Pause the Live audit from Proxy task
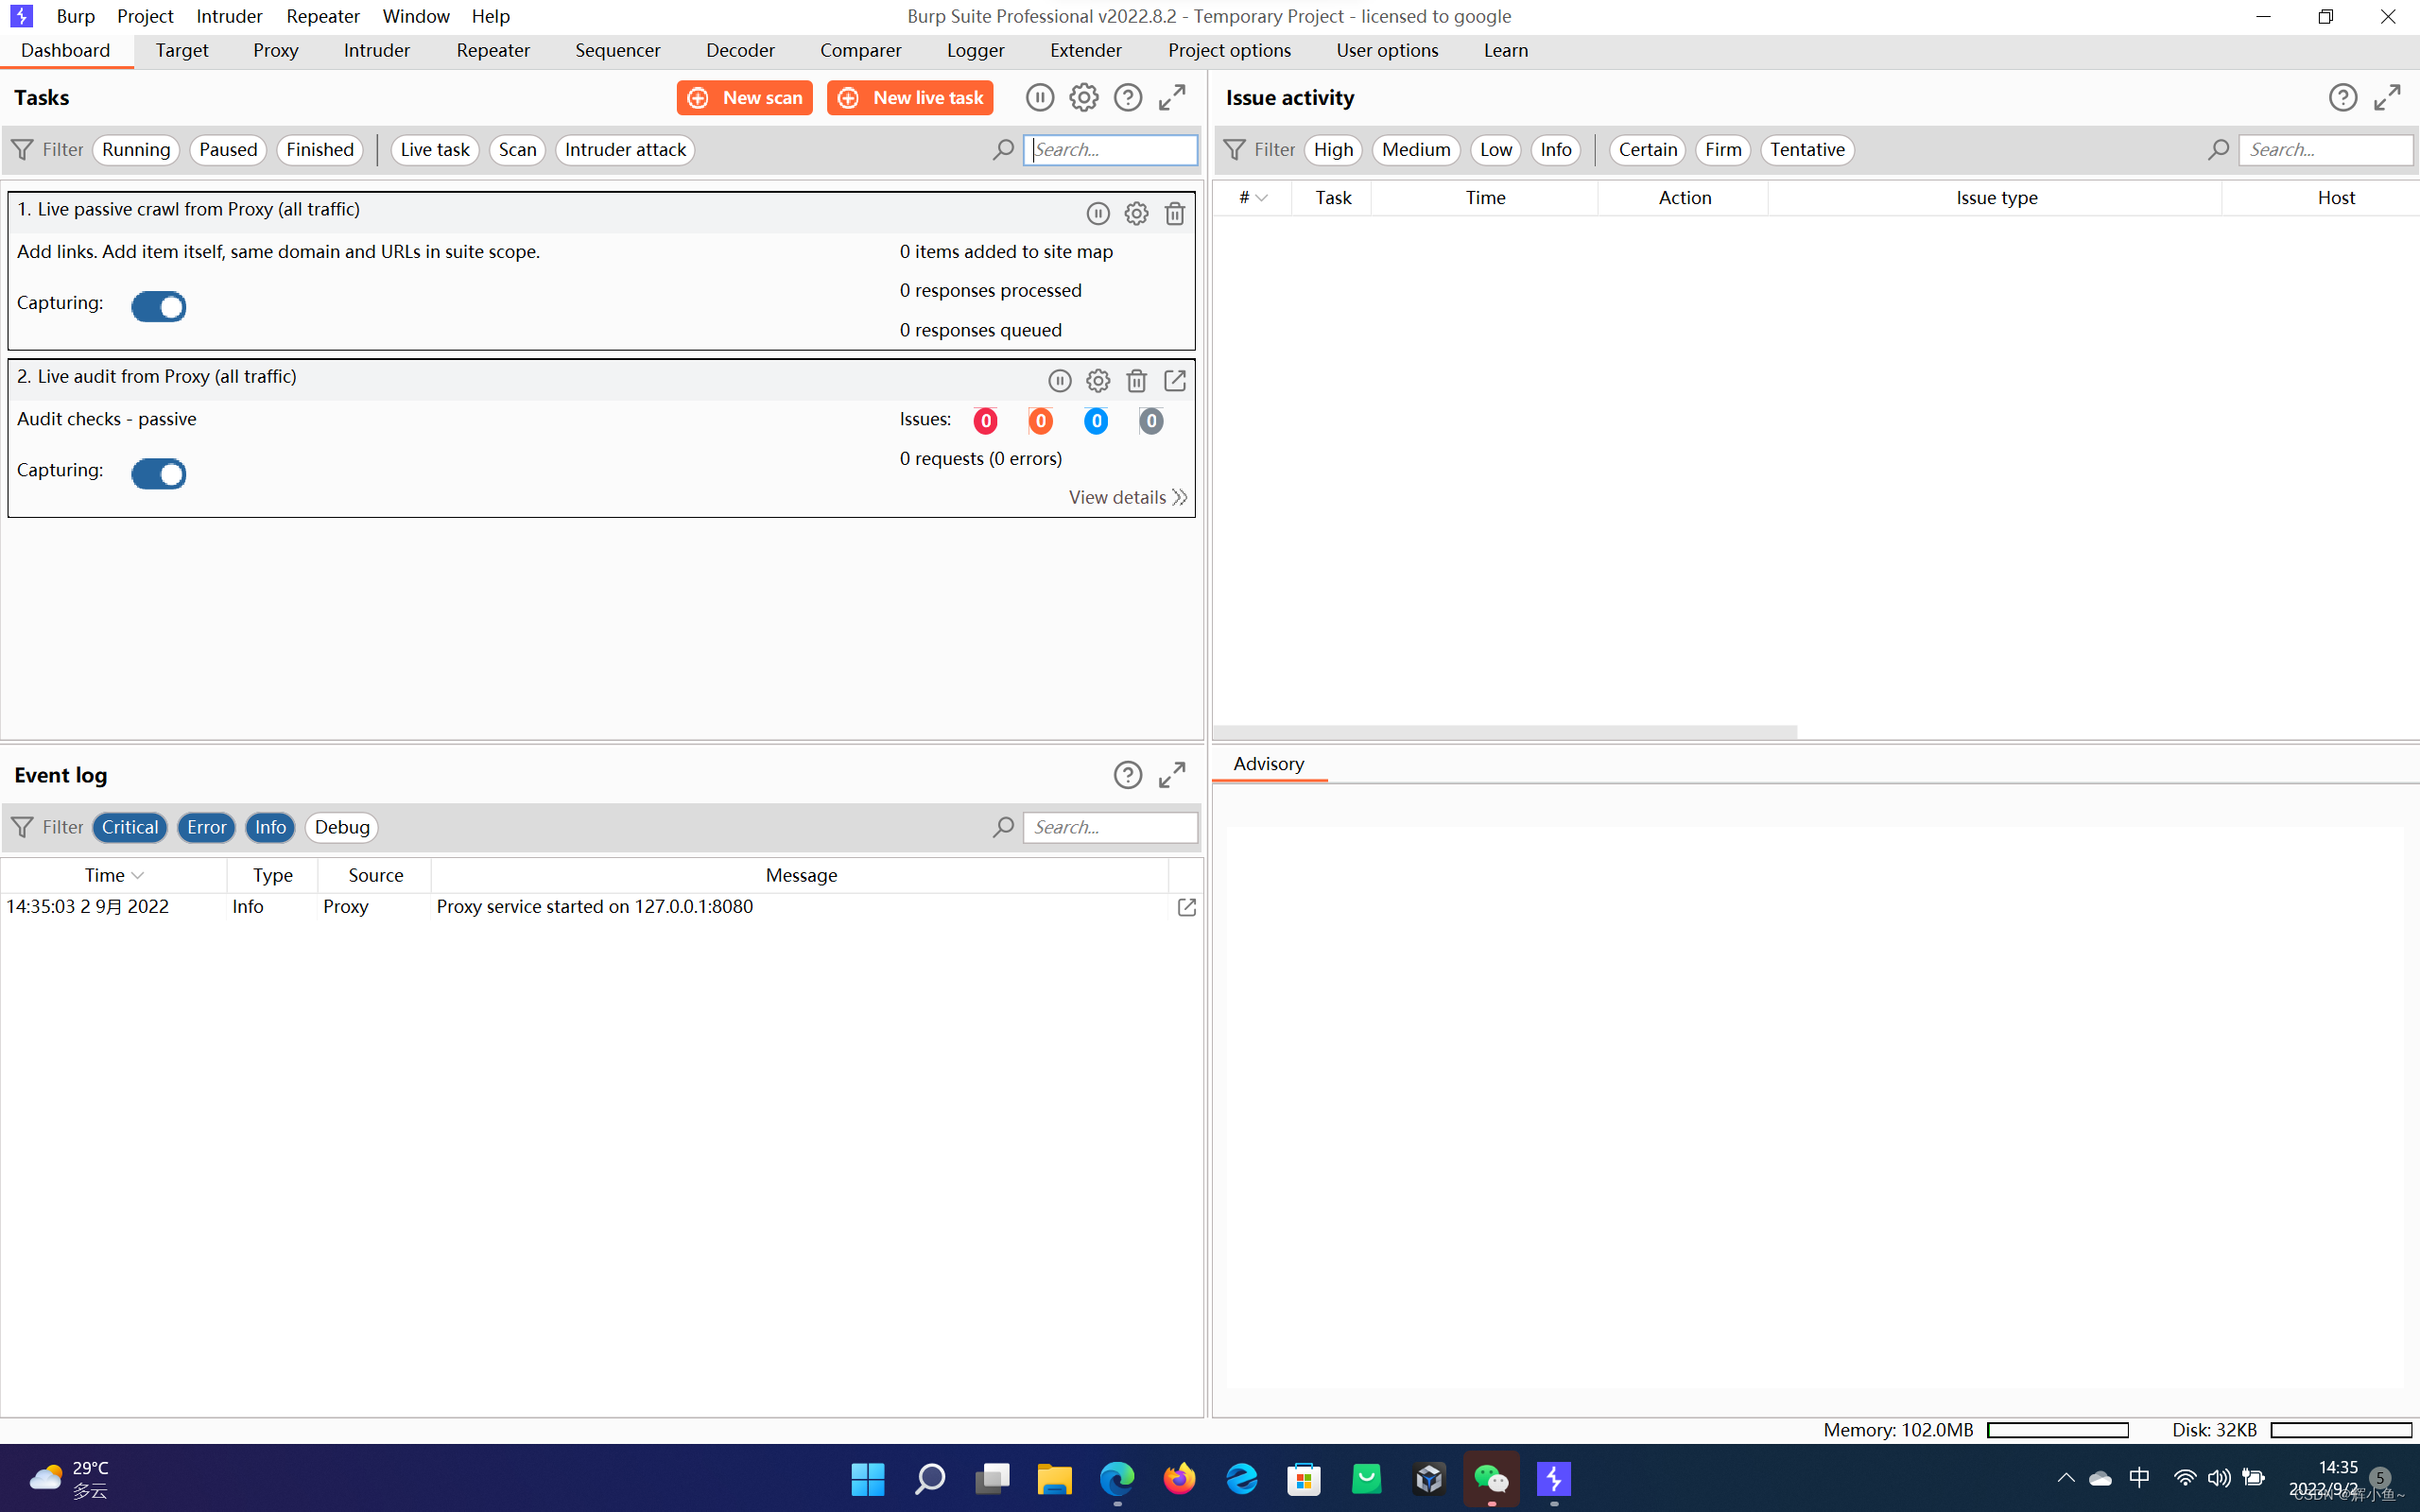The height and width of the screenshot is (1512, 2420). point(1059,381)
